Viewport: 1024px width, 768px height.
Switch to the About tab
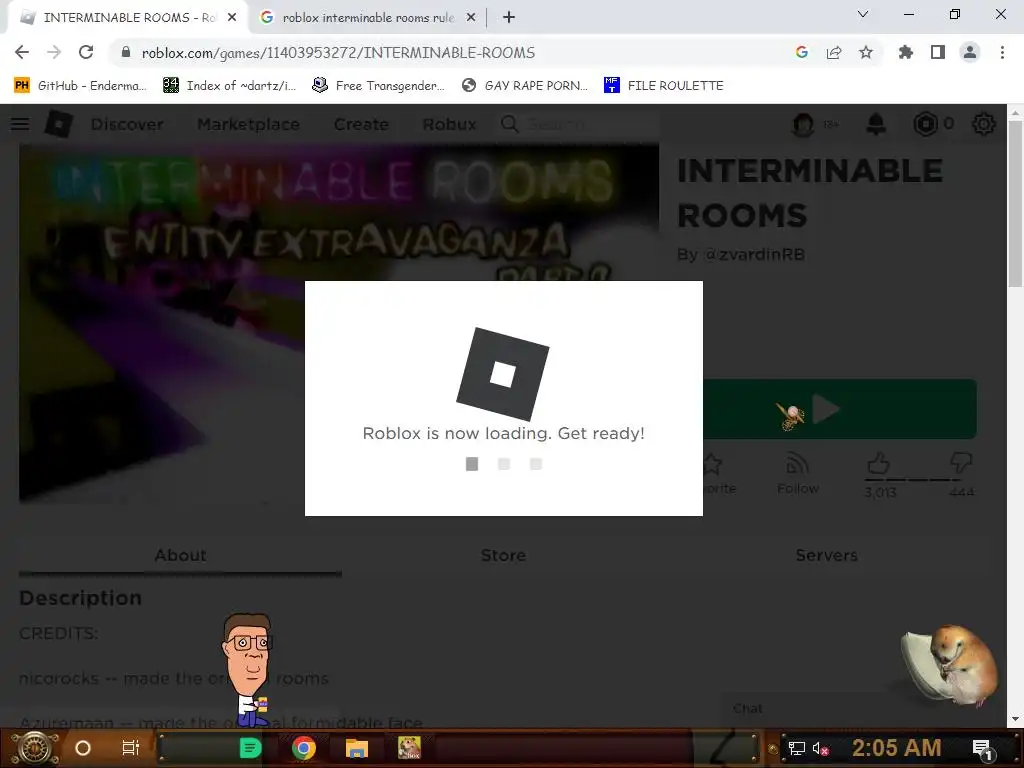[180, 555]
